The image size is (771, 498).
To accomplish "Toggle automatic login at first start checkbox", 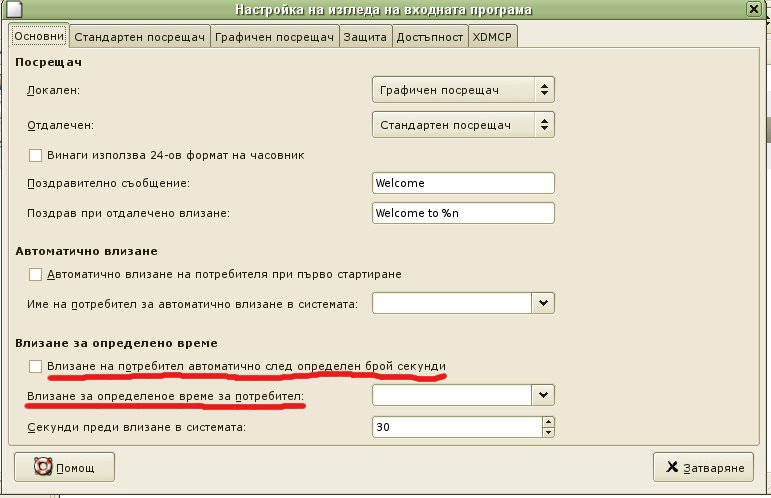I will pos(36,274).
